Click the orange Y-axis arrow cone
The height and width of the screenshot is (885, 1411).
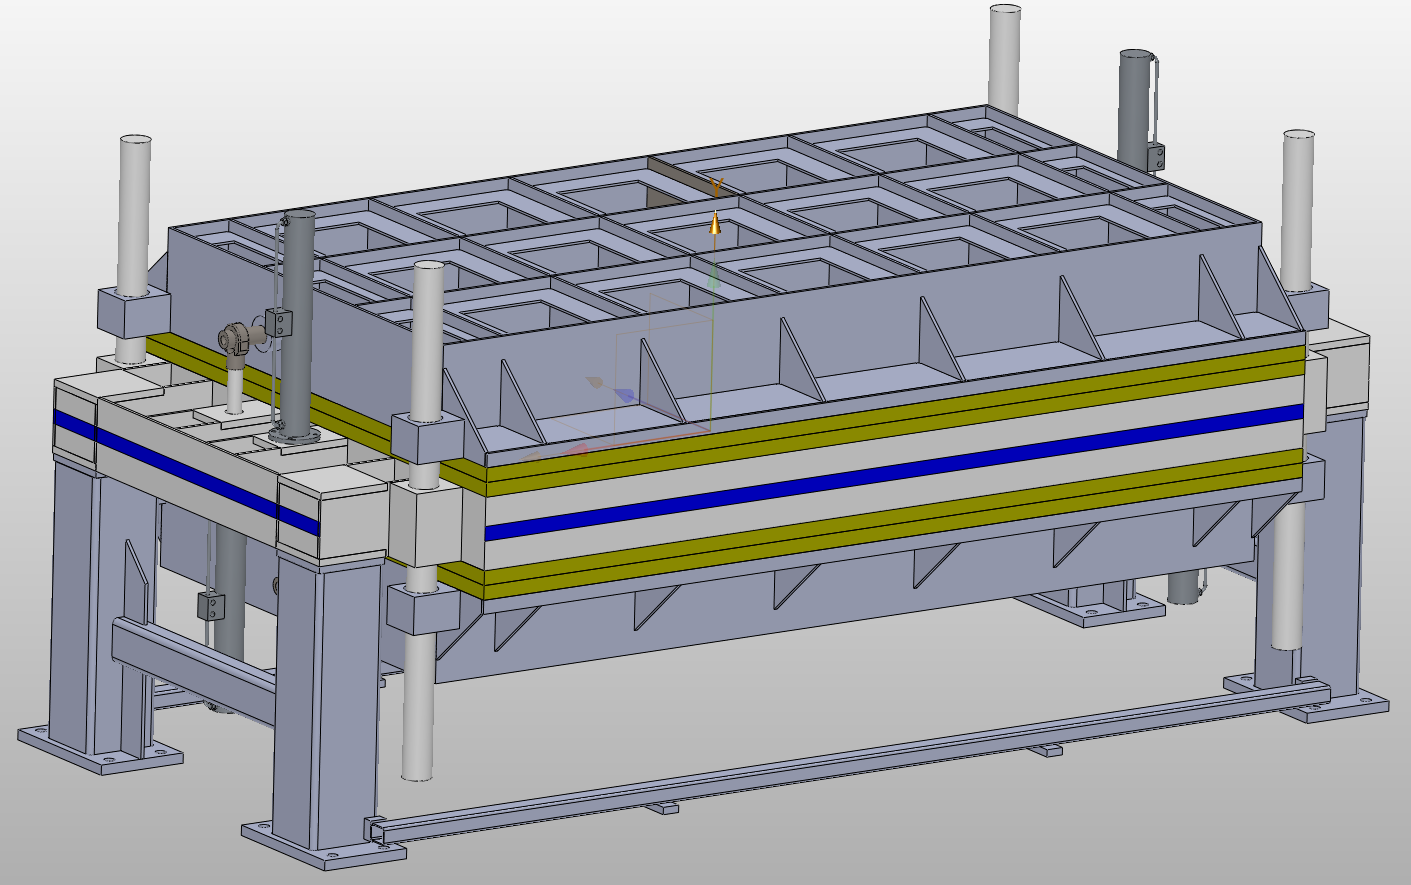click(715, 223)
